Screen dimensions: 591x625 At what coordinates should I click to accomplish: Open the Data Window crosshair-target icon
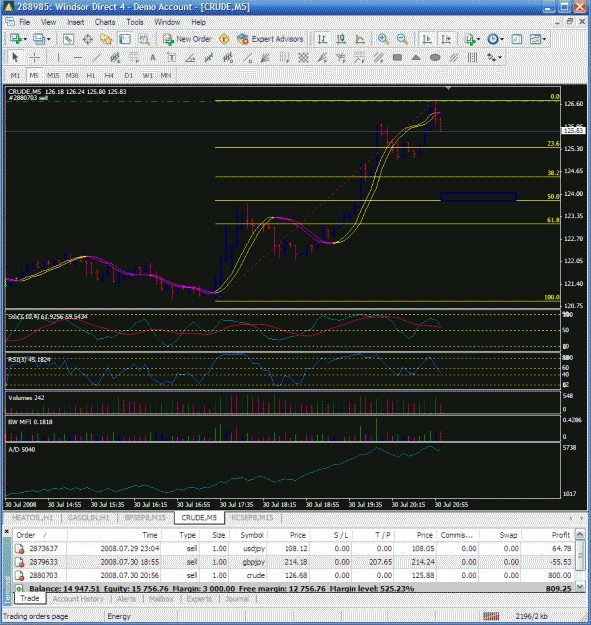click(x=88, y=39)
